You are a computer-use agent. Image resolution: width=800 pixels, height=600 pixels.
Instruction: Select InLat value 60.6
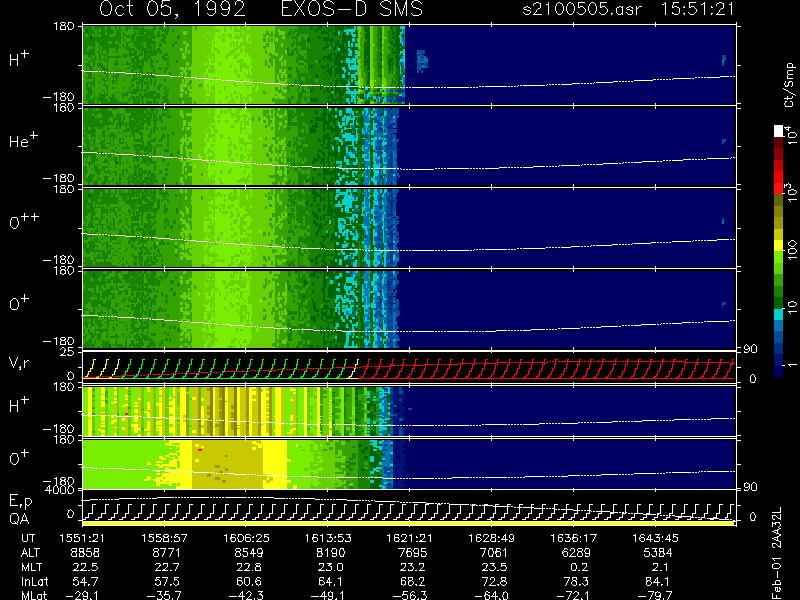[249, 582]
